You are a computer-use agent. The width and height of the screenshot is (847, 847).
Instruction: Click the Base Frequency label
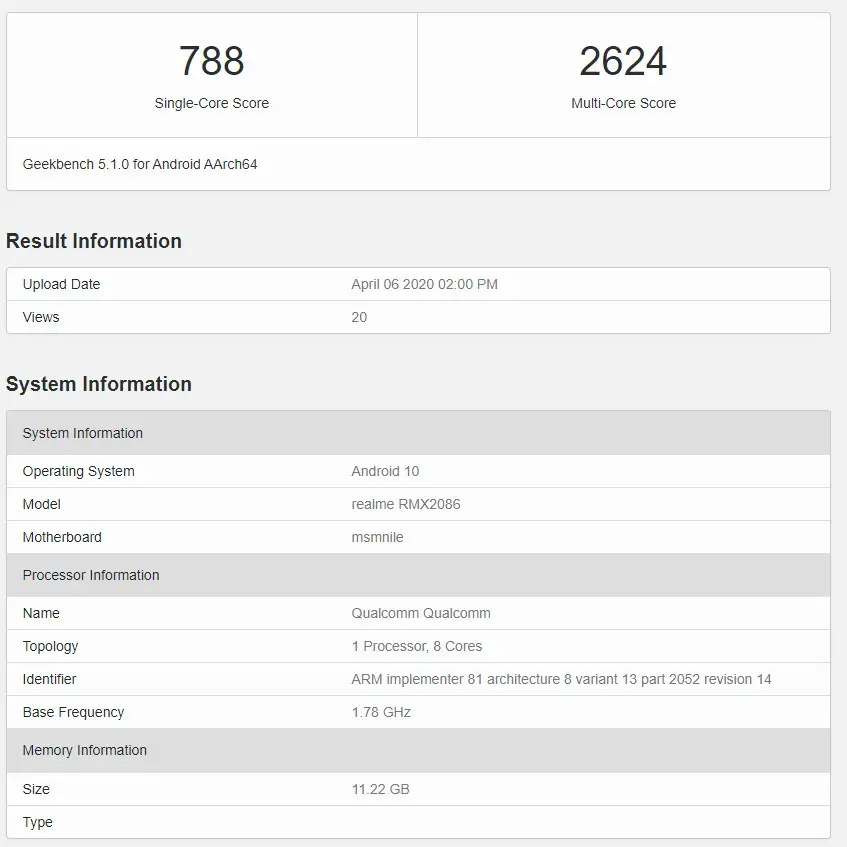73,712
